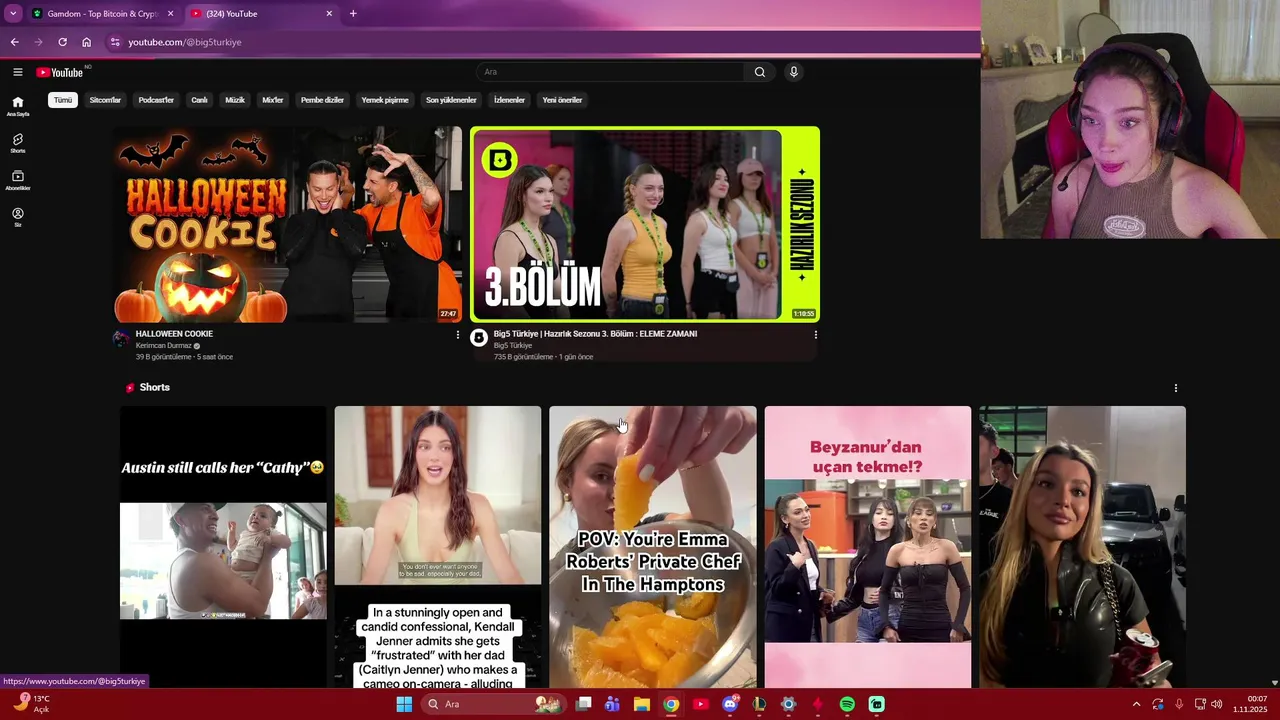Click the Shorts section heading

click(154, 387)
